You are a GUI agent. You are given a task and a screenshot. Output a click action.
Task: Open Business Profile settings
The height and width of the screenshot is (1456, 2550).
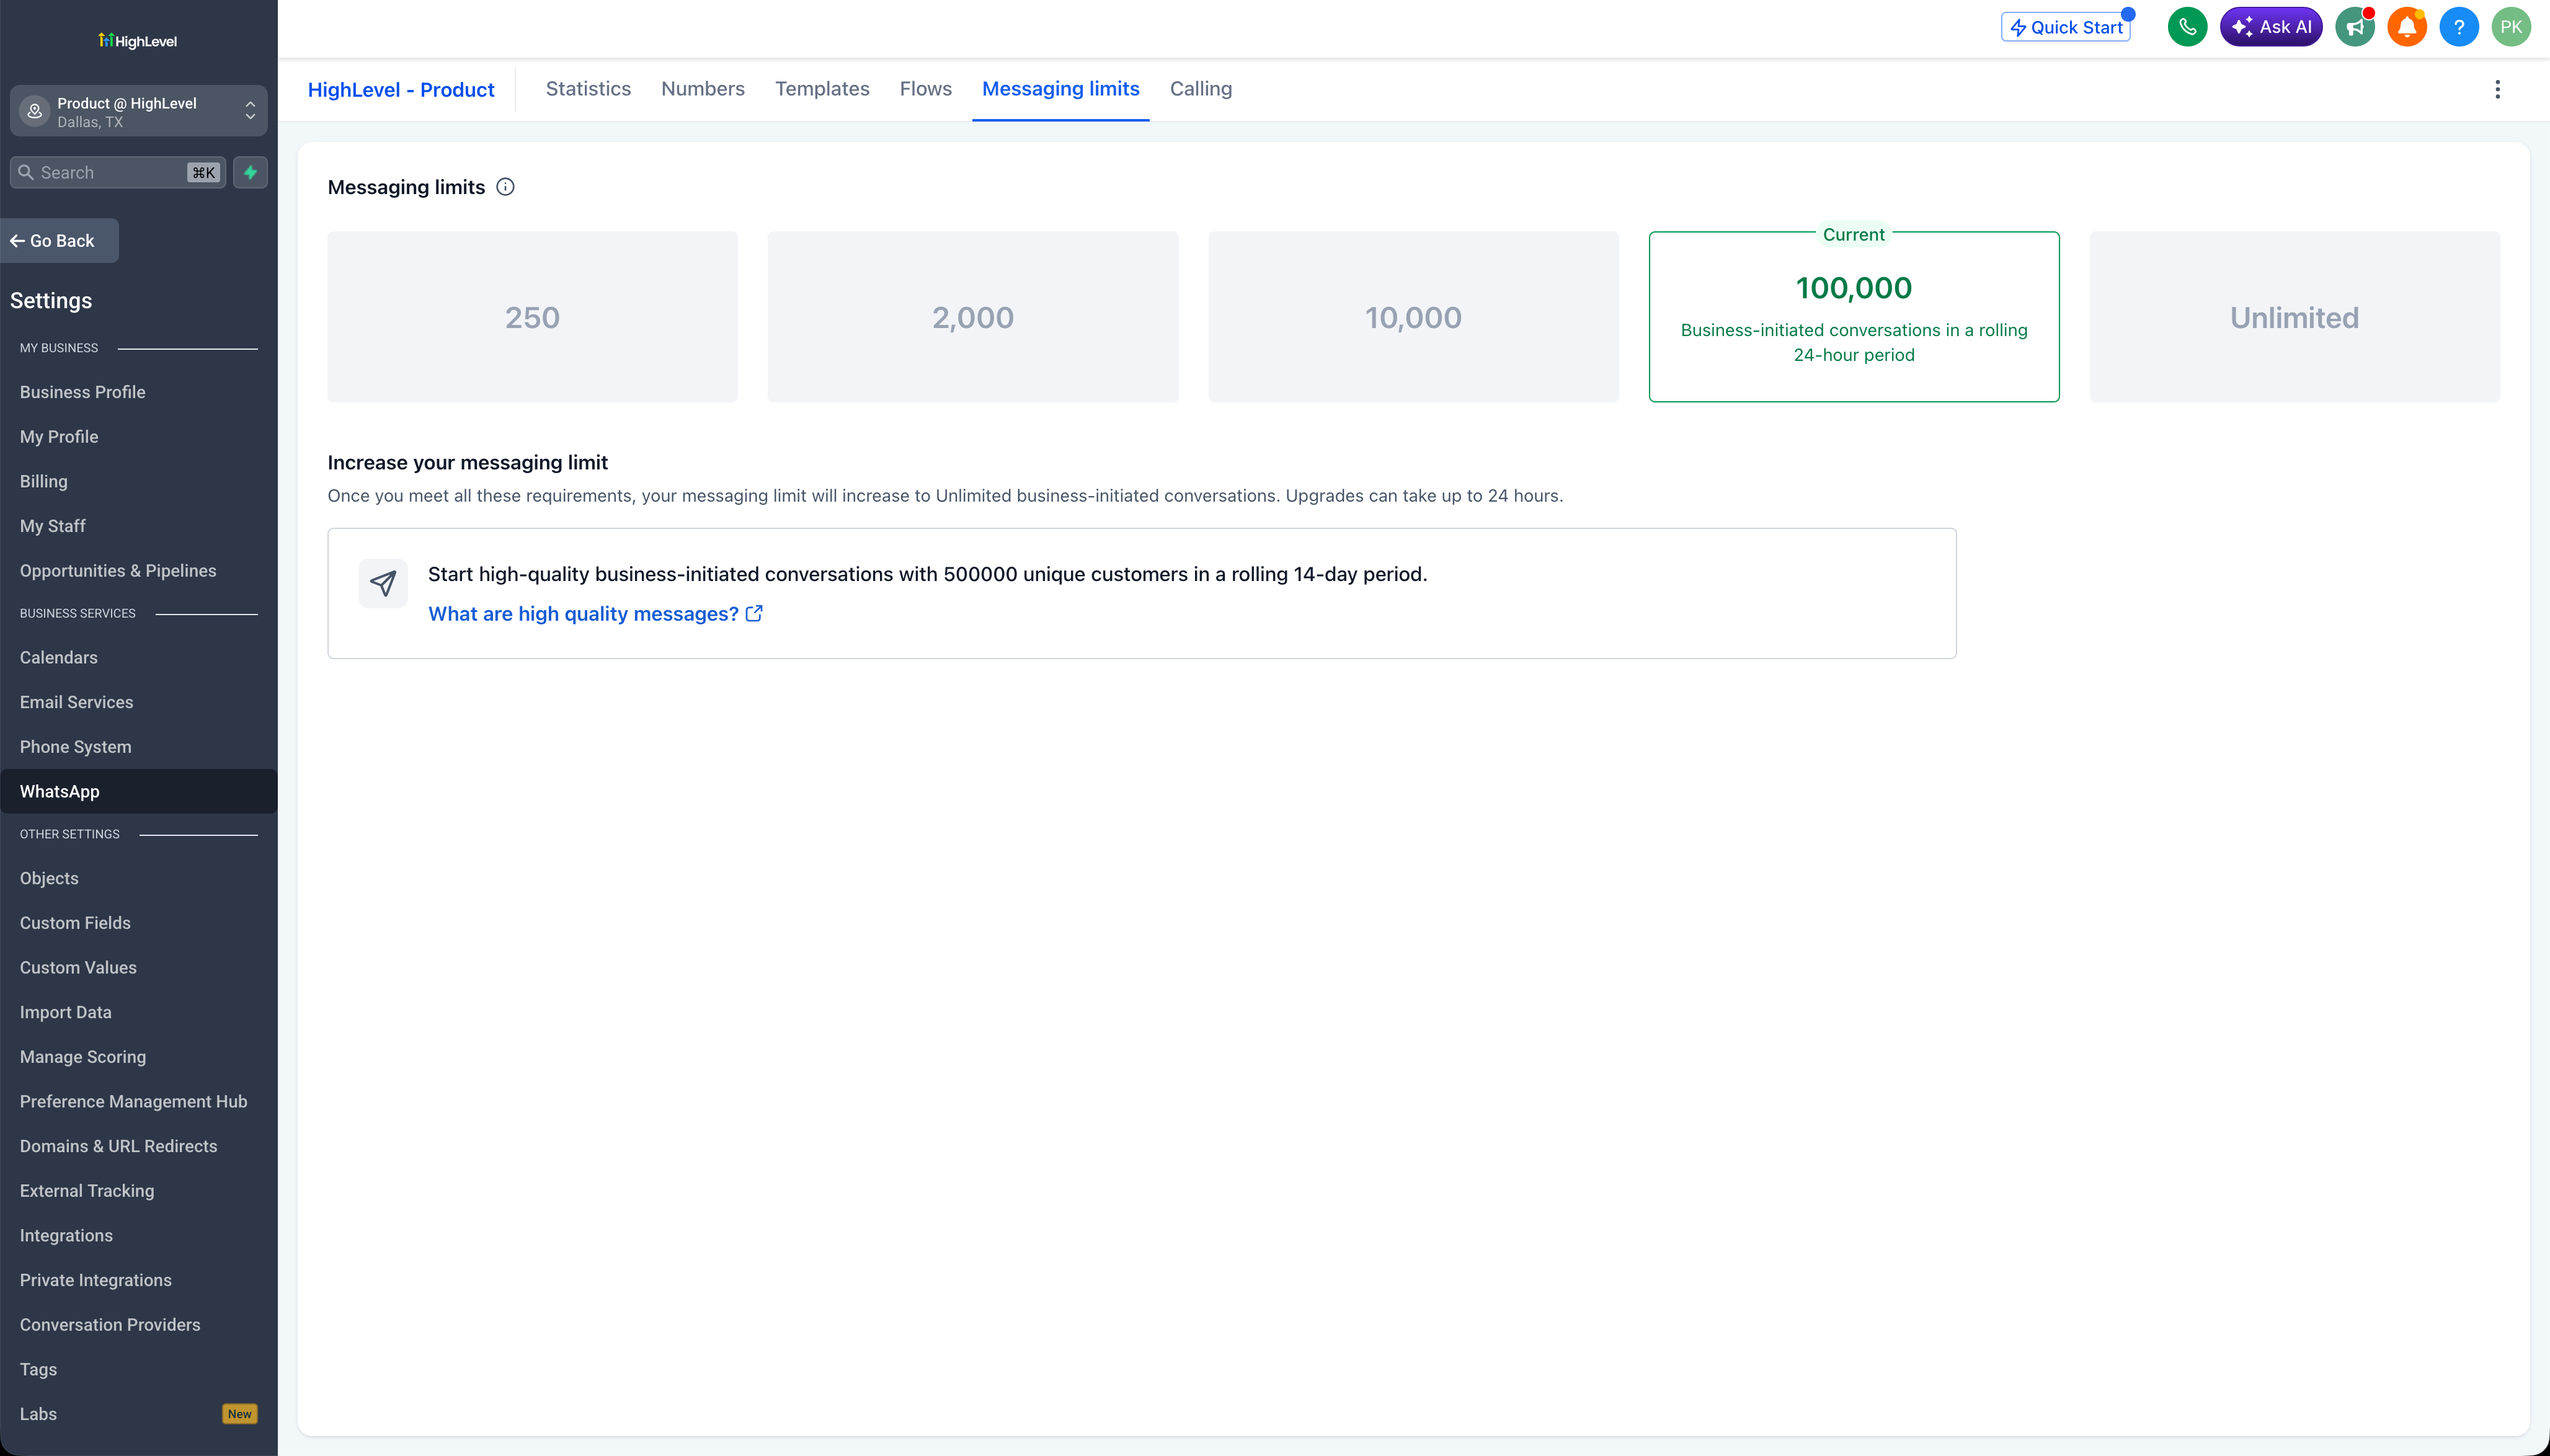pyautogui.click(x=83, y=392)
